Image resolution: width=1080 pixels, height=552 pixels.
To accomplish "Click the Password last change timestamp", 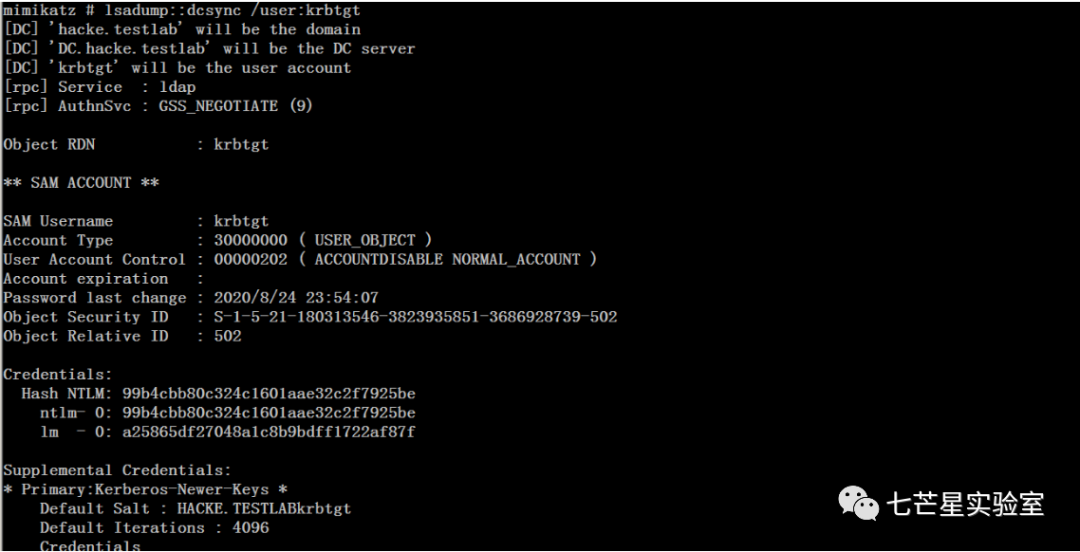I will [296, 298].
